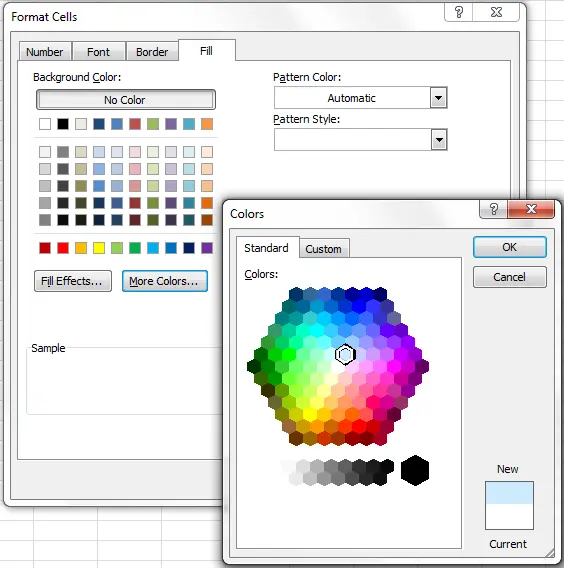Image resolution: width=564 pixels, height=568 pixels.
Task: Switch to the Font tab
Action: tap(99, 52)
